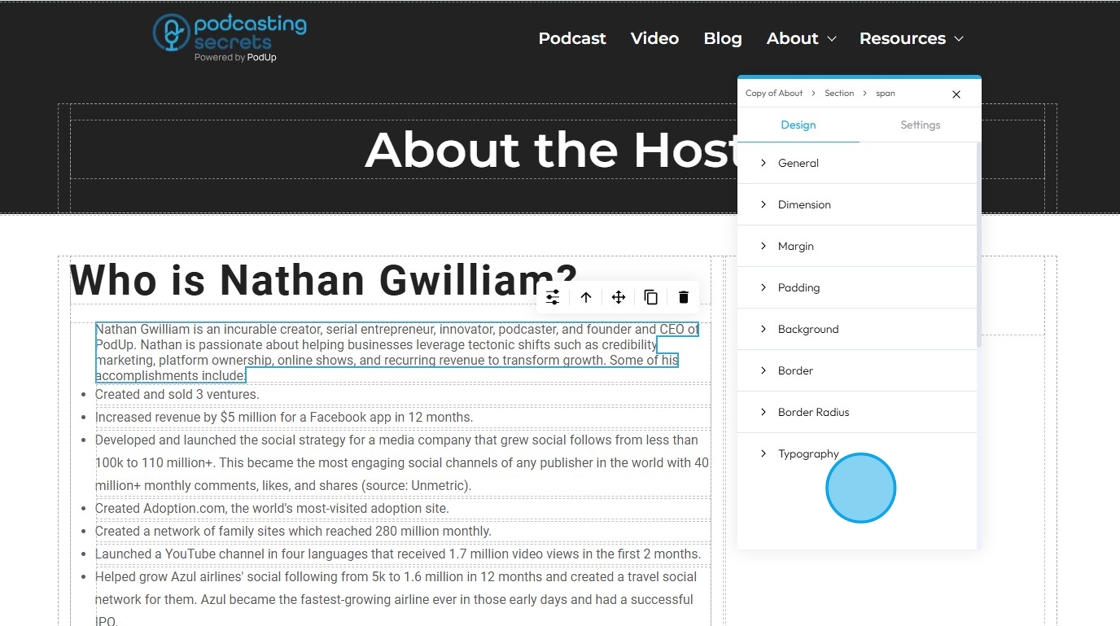Expand the Border section

tap(857, 370)
